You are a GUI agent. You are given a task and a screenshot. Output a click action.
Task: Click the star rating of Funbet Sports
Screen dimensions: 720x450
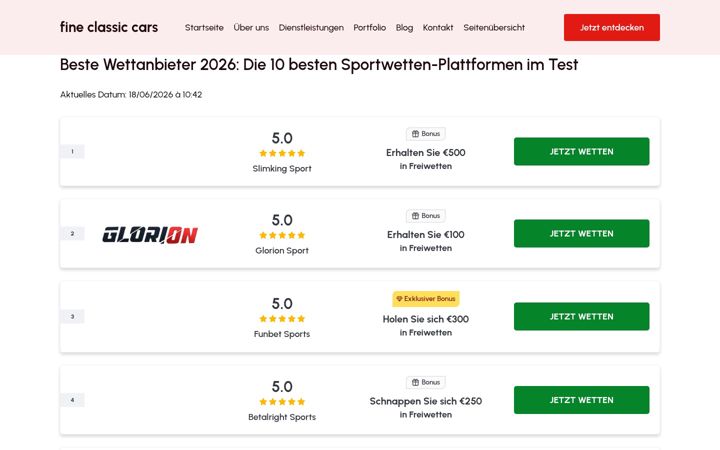click(x=282, y=319)
